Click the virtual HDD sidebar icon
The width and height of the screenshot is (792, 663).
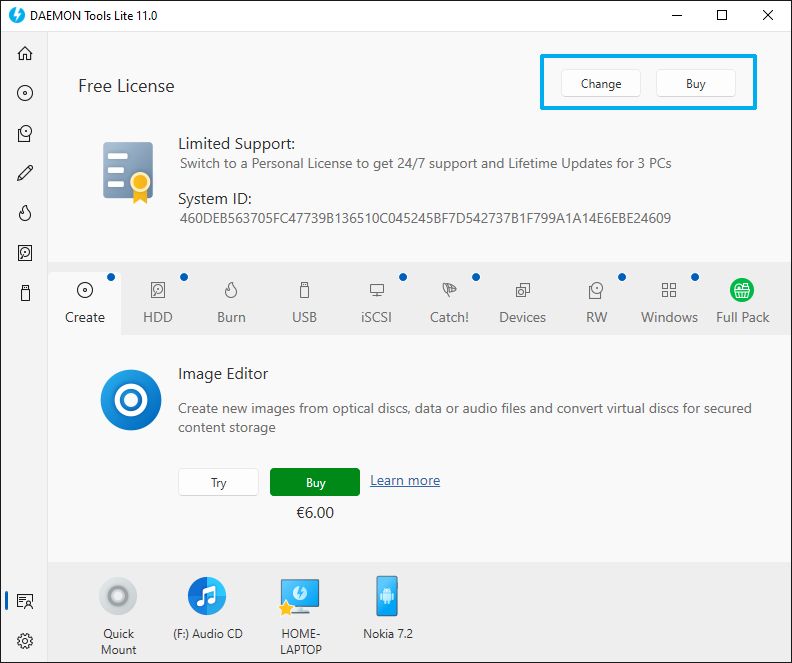coord(25,252)
